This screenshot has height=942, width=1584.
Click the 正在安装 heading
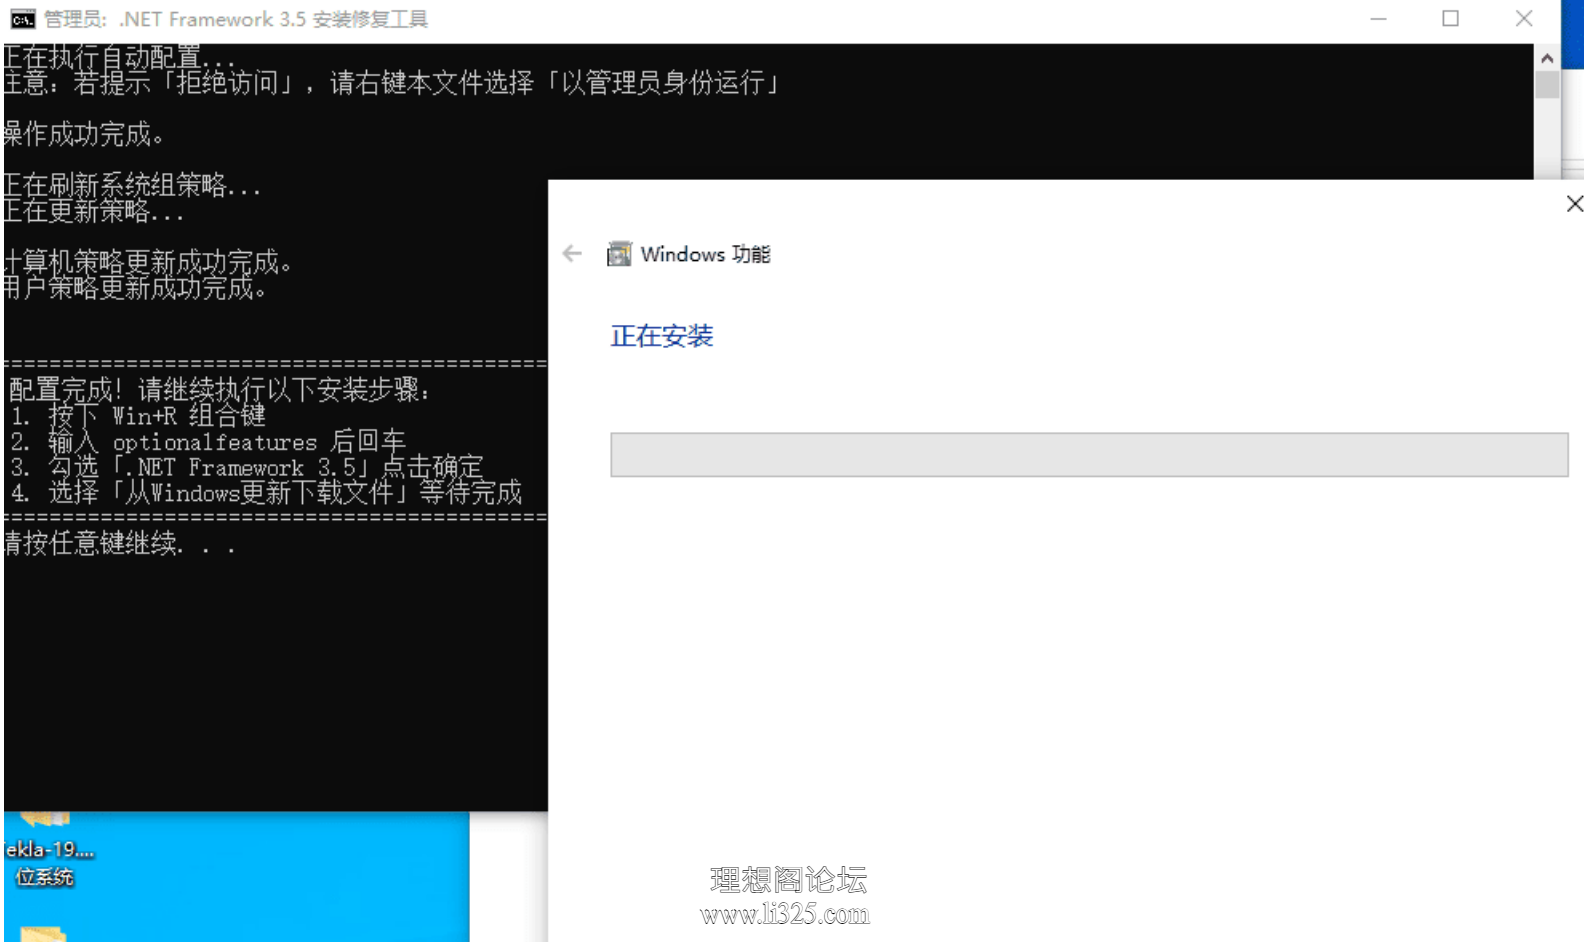pyautogui.click(x=662, y=336)
